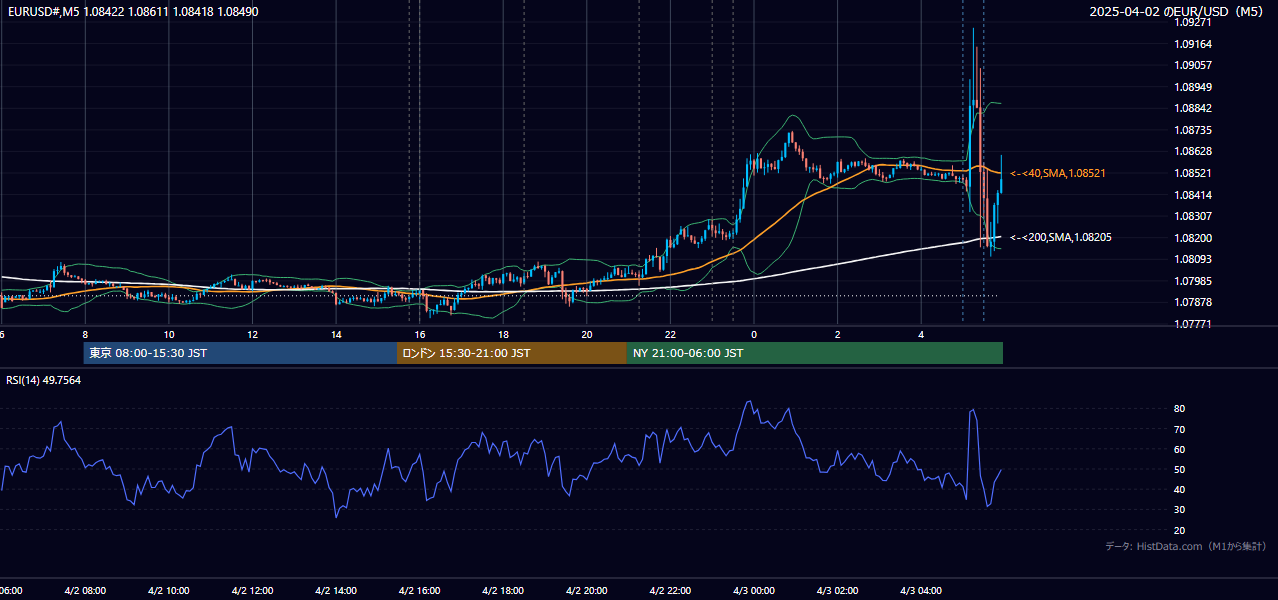Click price scale value 1.08093
Image resolution: width=1278 pixels, height=600 pixels.
pyautogui.click(x=1193, y=259)
